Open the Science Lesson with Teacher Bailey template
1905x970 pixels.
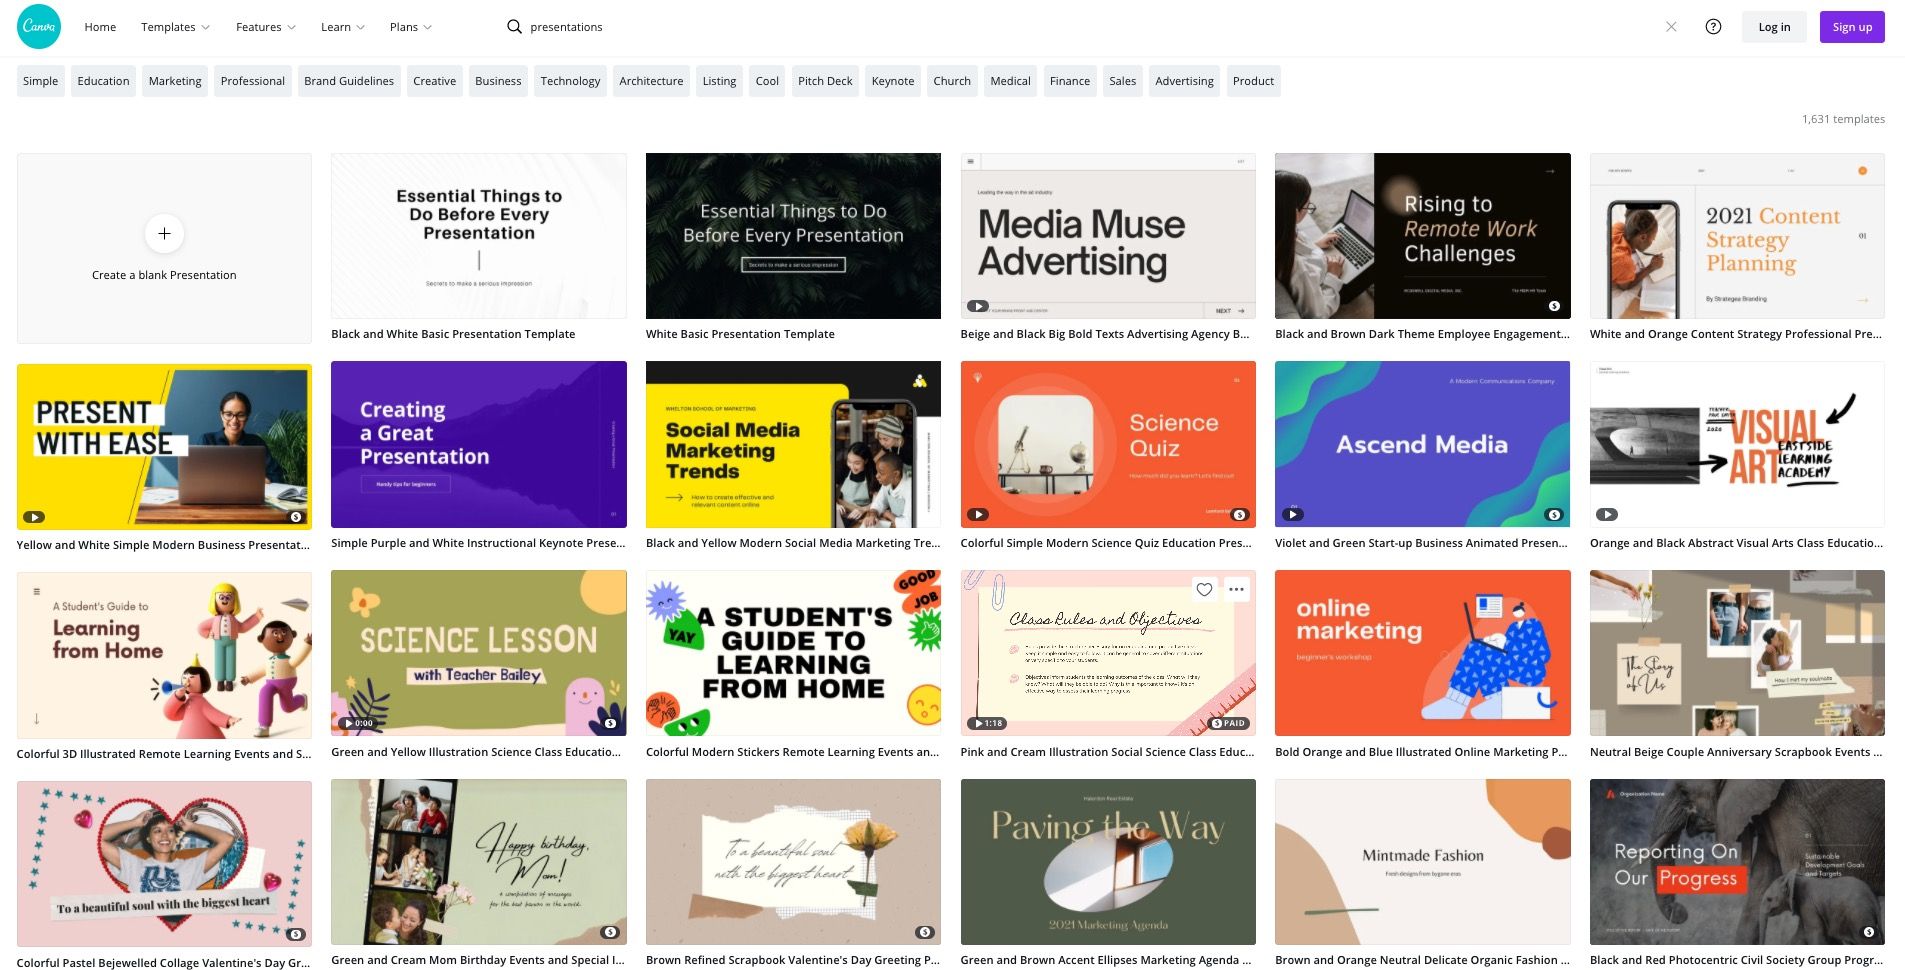[478, 652]
